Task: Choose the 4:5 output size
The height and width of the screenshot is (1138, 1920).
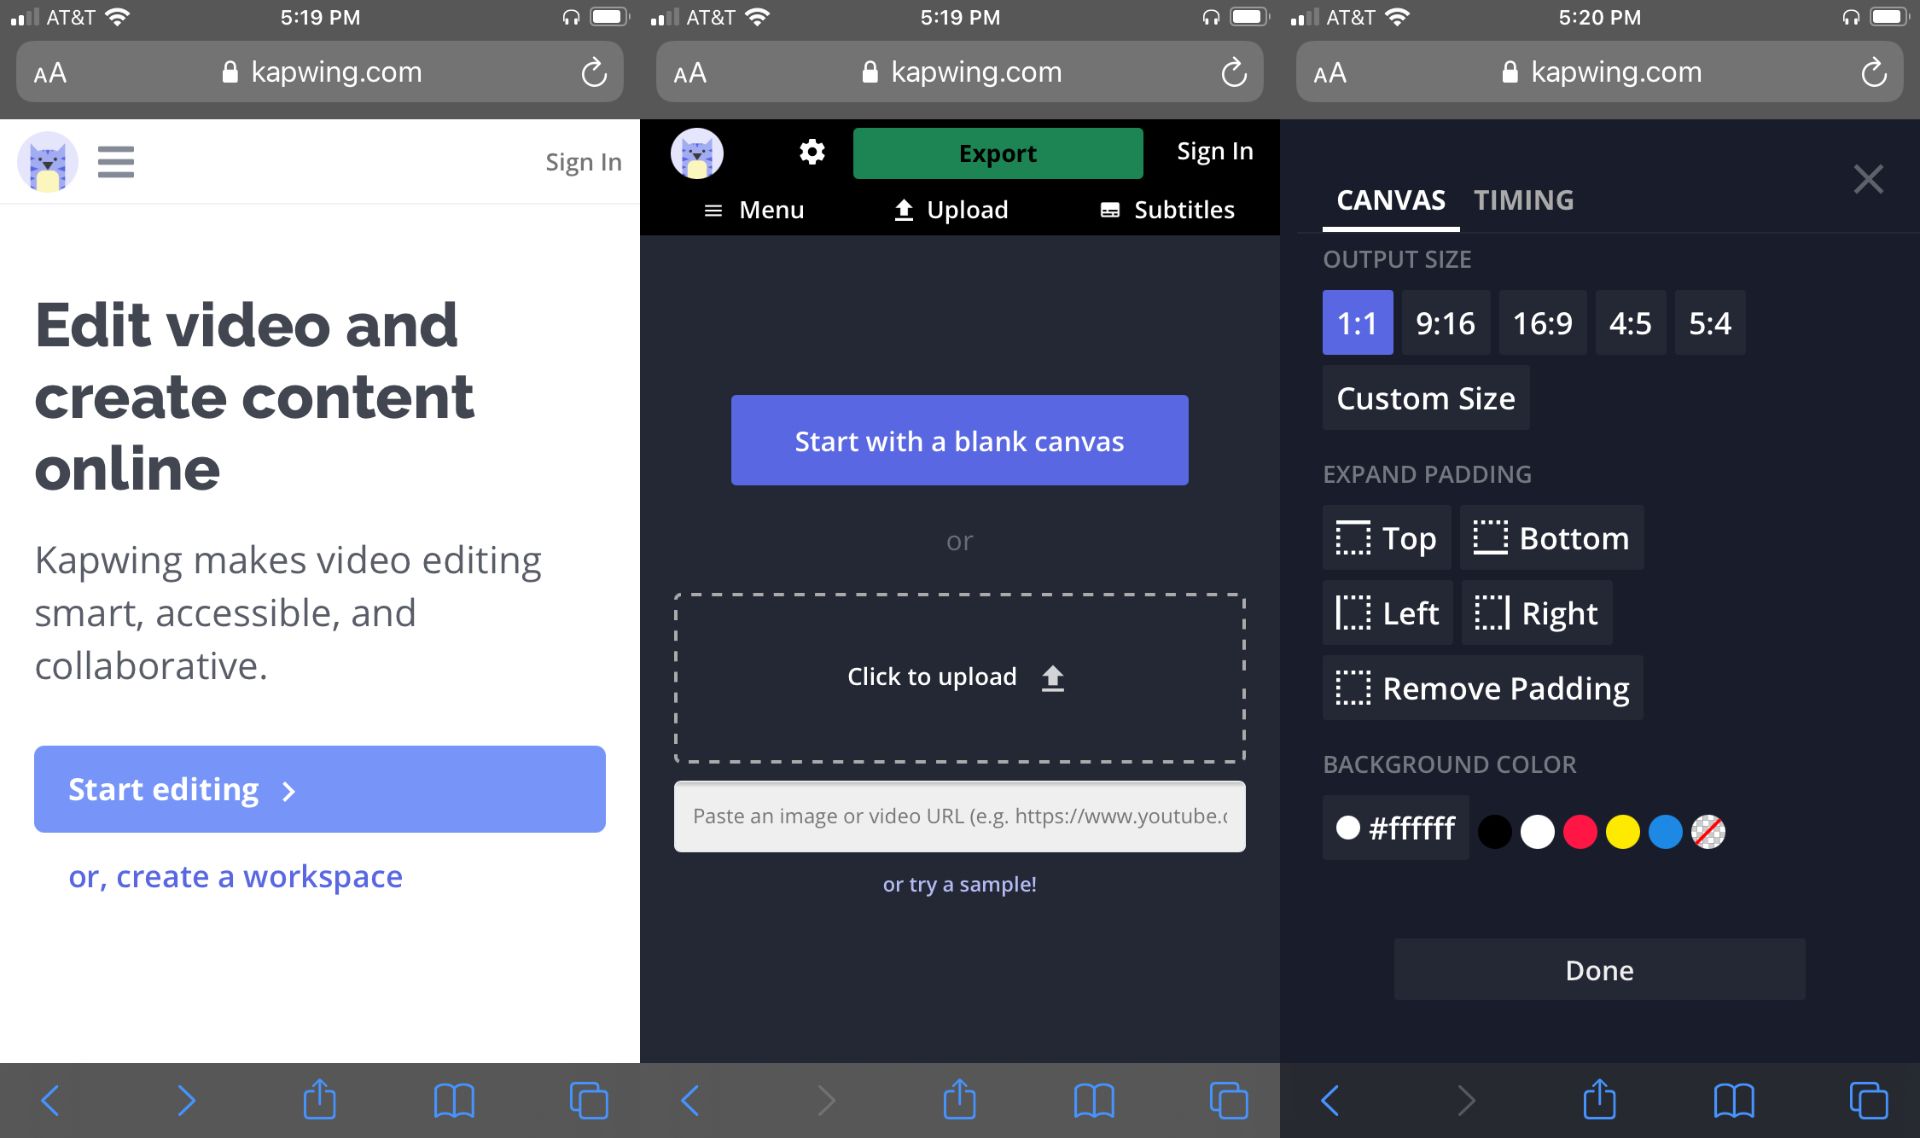Action: point(1630,323)
